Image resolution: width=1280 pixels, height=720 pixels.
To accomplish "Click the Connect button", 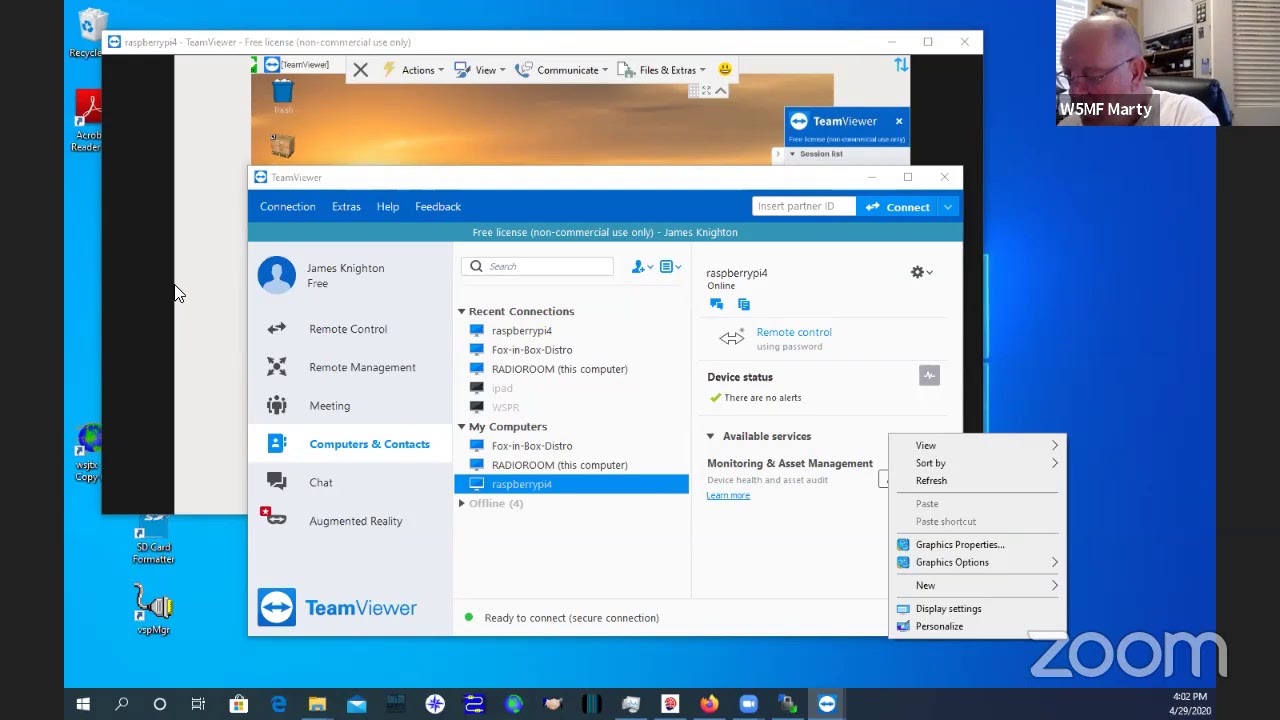I will 898,207.
